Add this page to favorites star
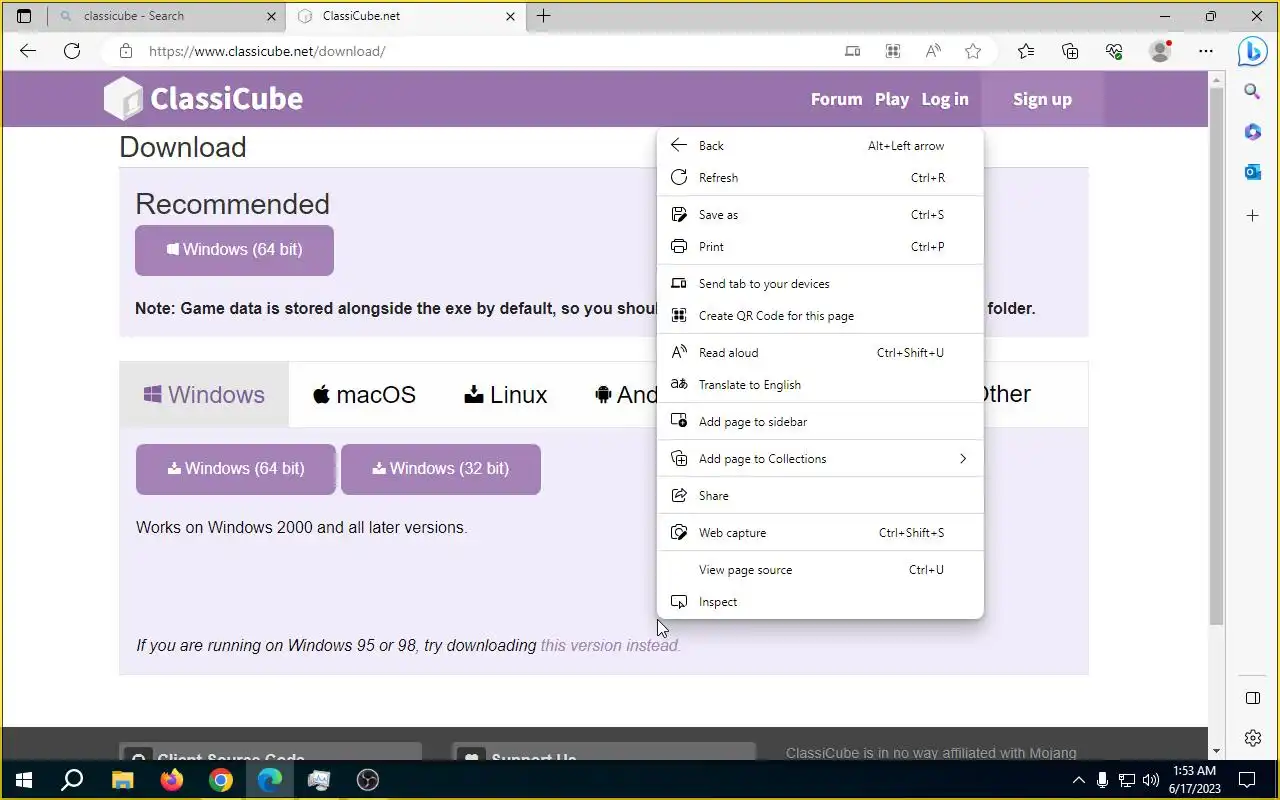This screenshot has width=1280, height=800. 973,51
